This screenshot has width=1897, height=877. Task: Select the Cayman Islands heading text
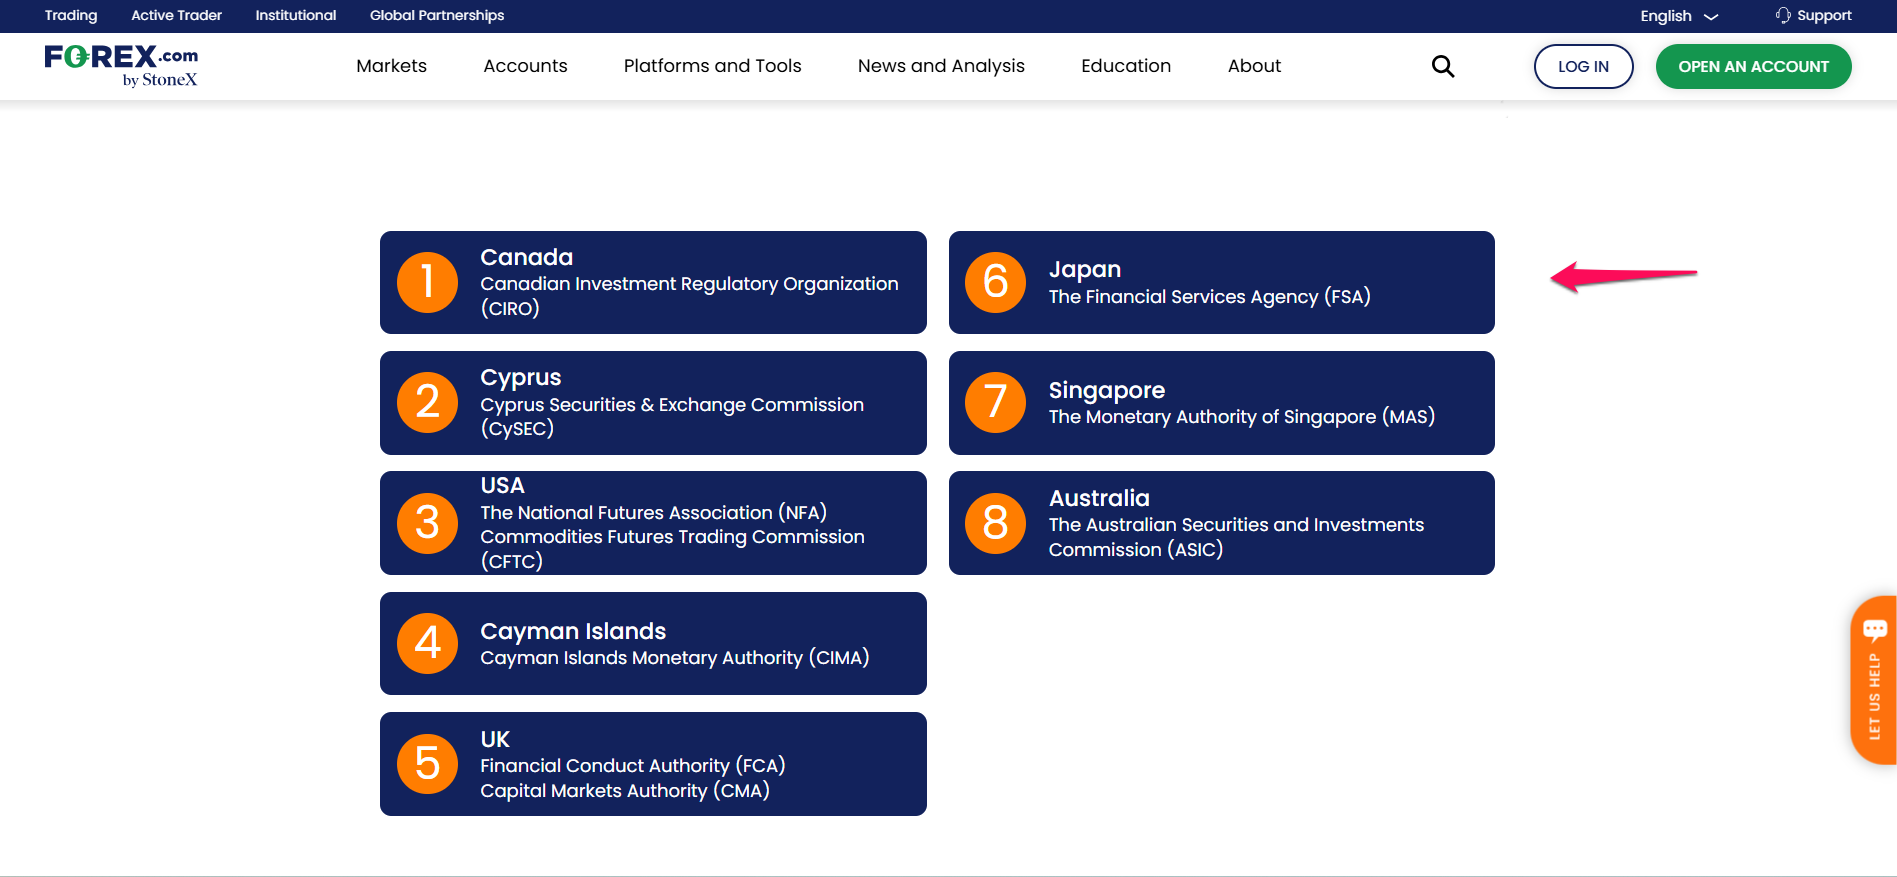coord(573,631)
